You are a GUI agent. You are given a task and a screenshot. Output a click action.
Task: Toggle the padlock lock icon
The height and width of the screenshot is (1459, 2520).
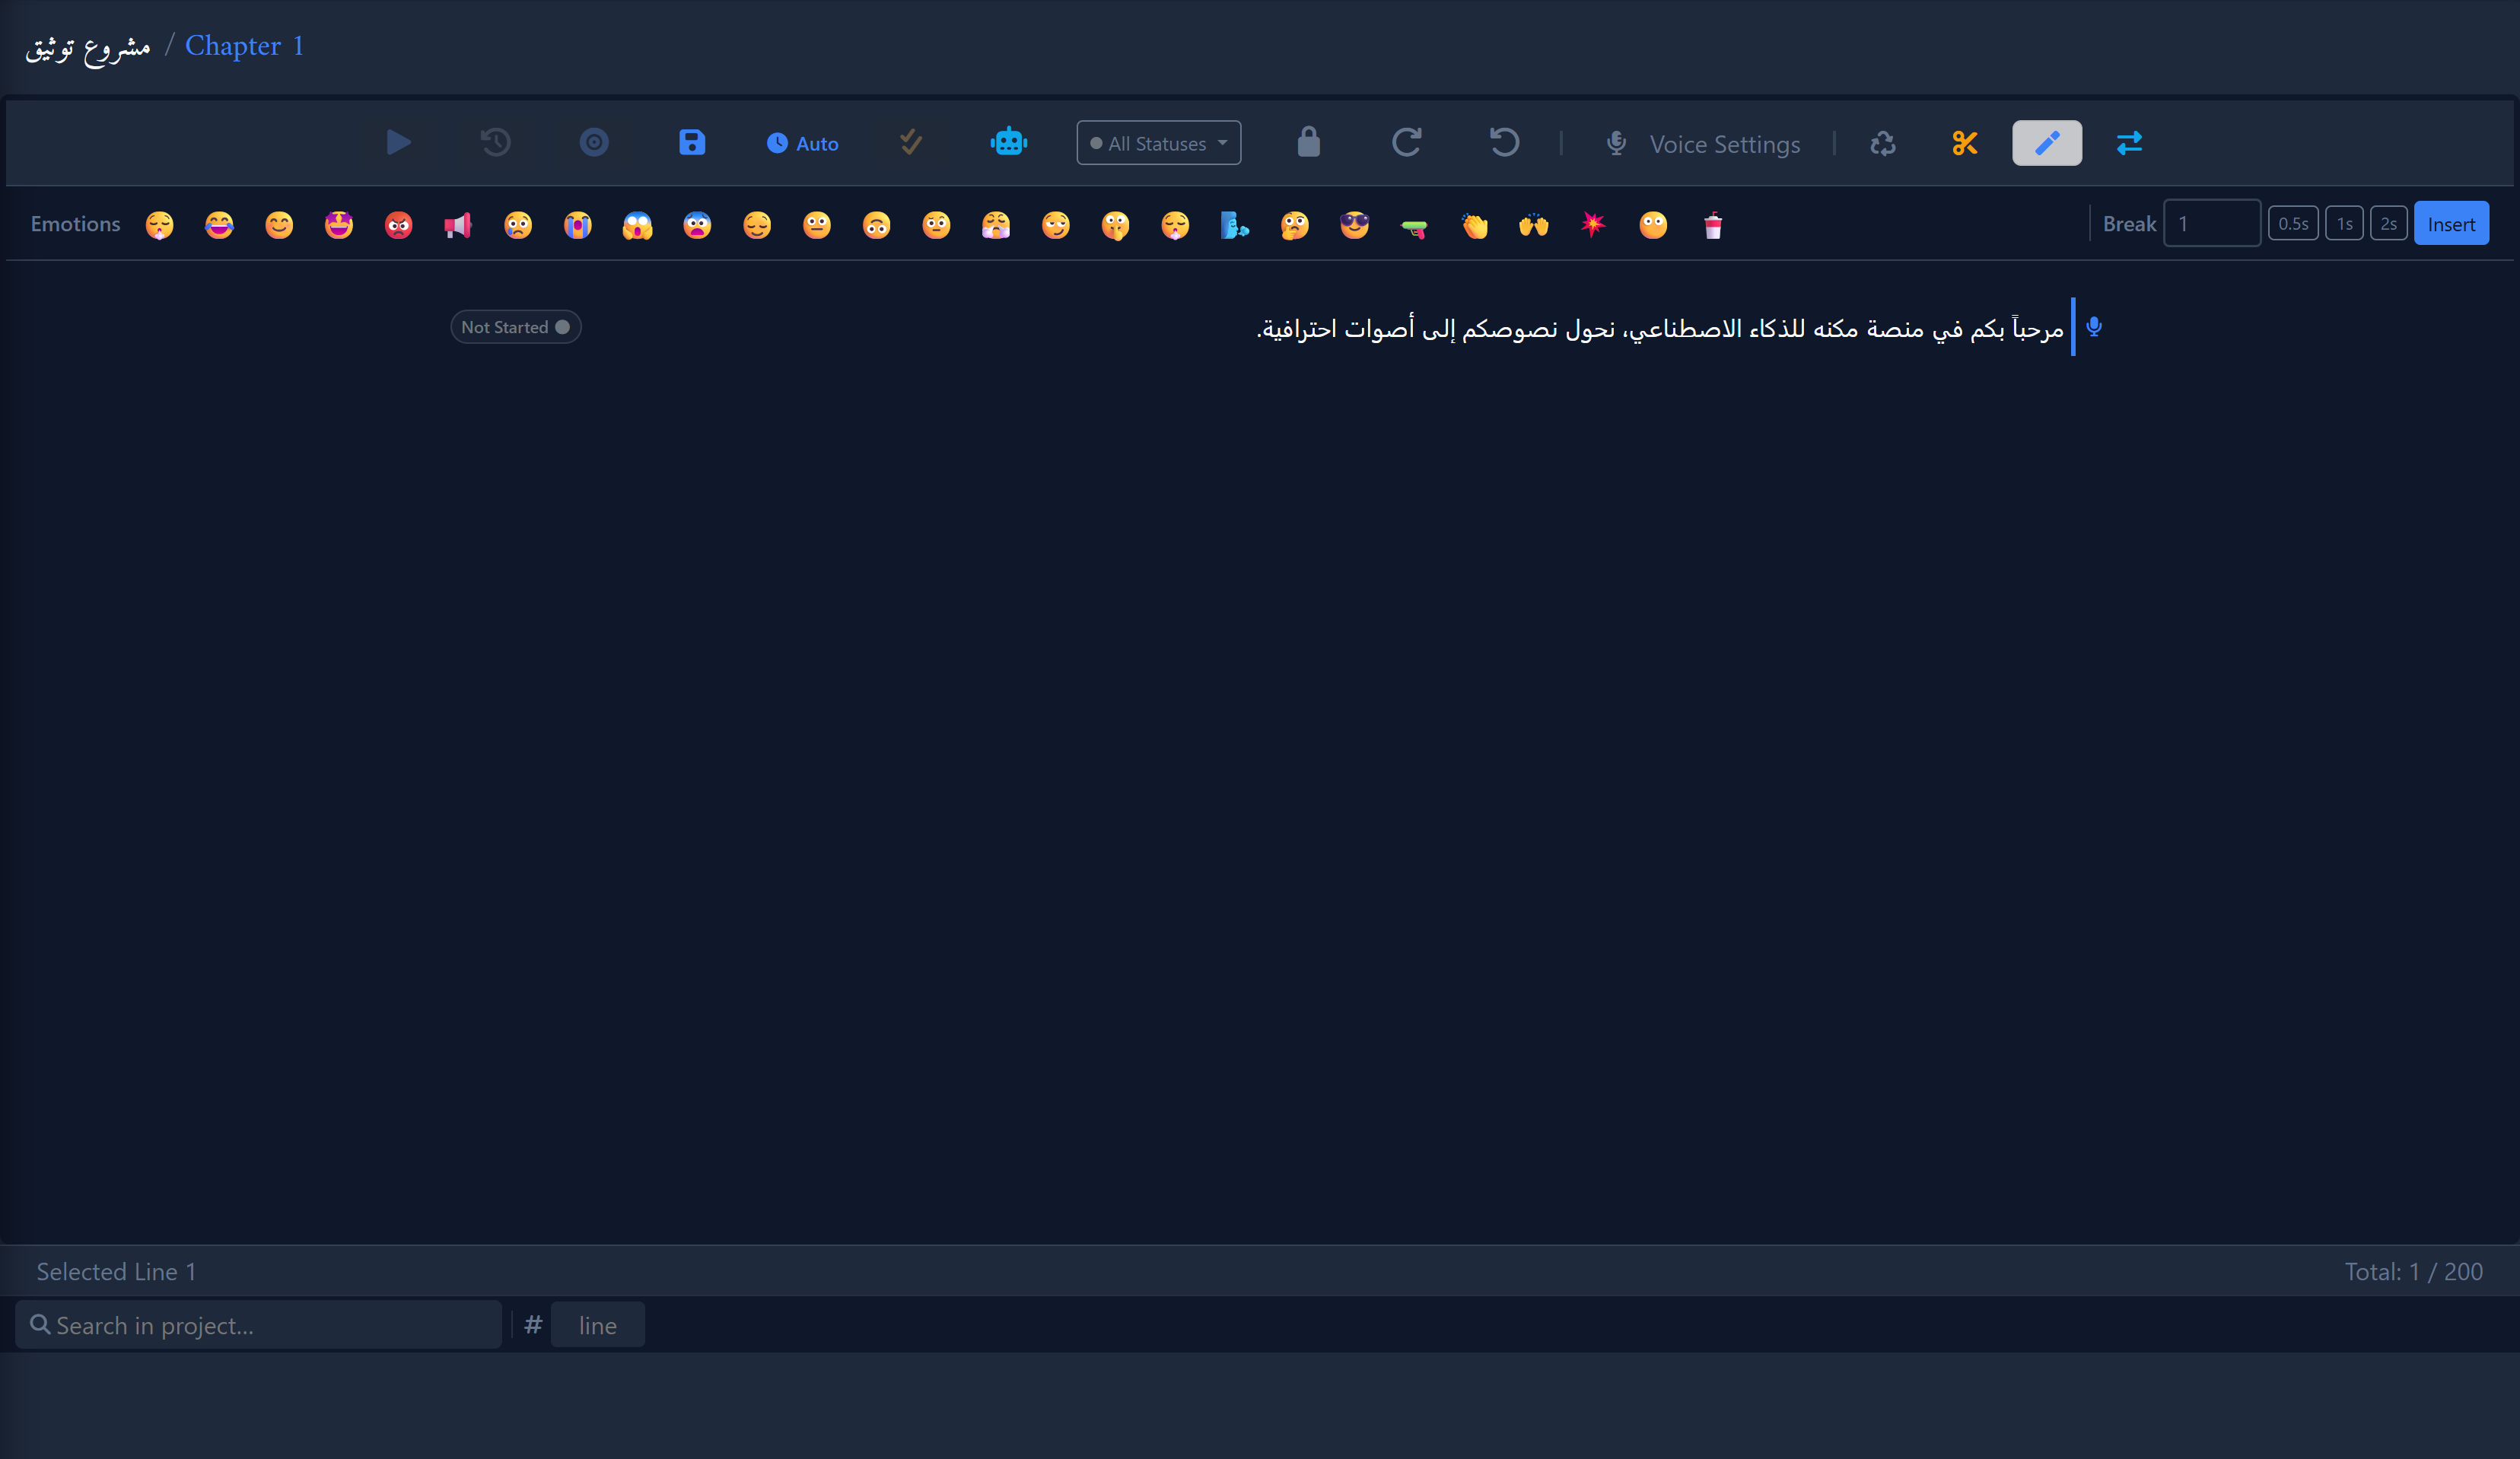click(x=1308, y=143)
